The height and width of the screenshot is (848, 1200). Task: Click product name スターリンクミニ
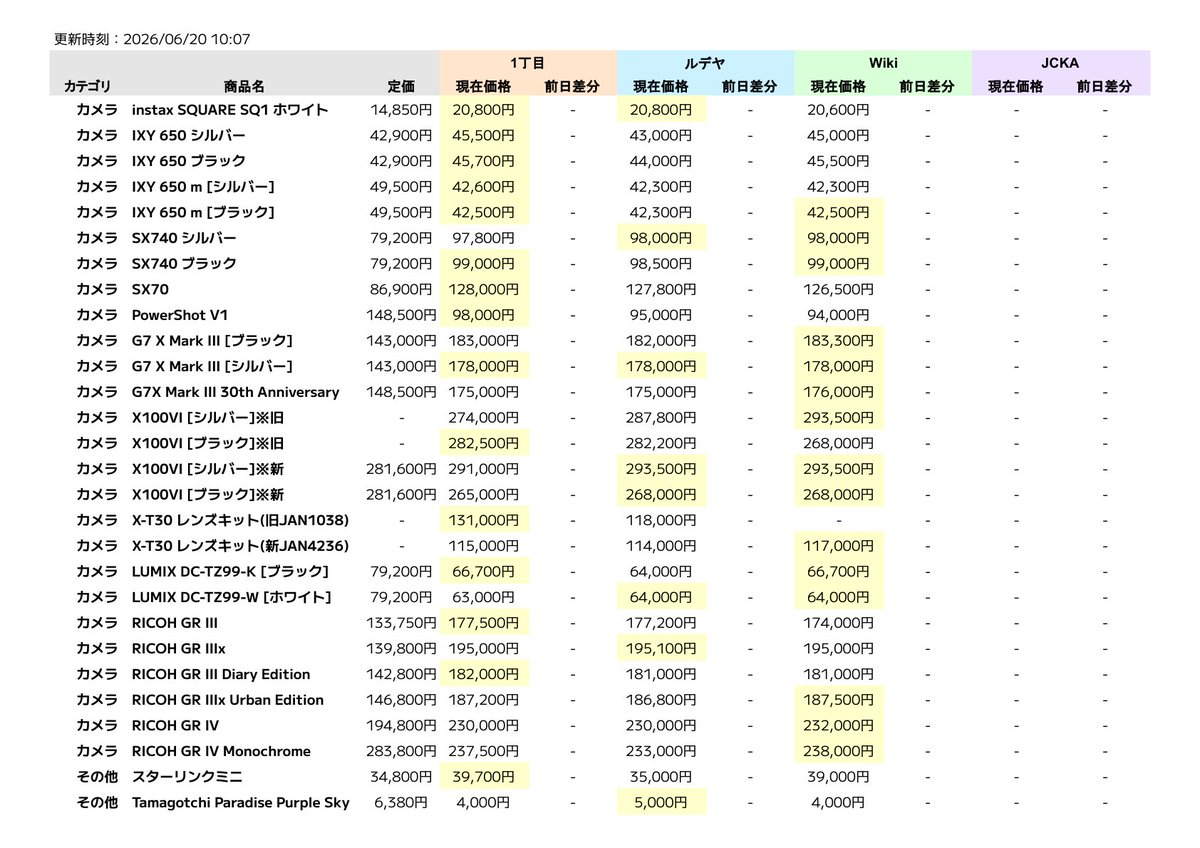point(187,776)
